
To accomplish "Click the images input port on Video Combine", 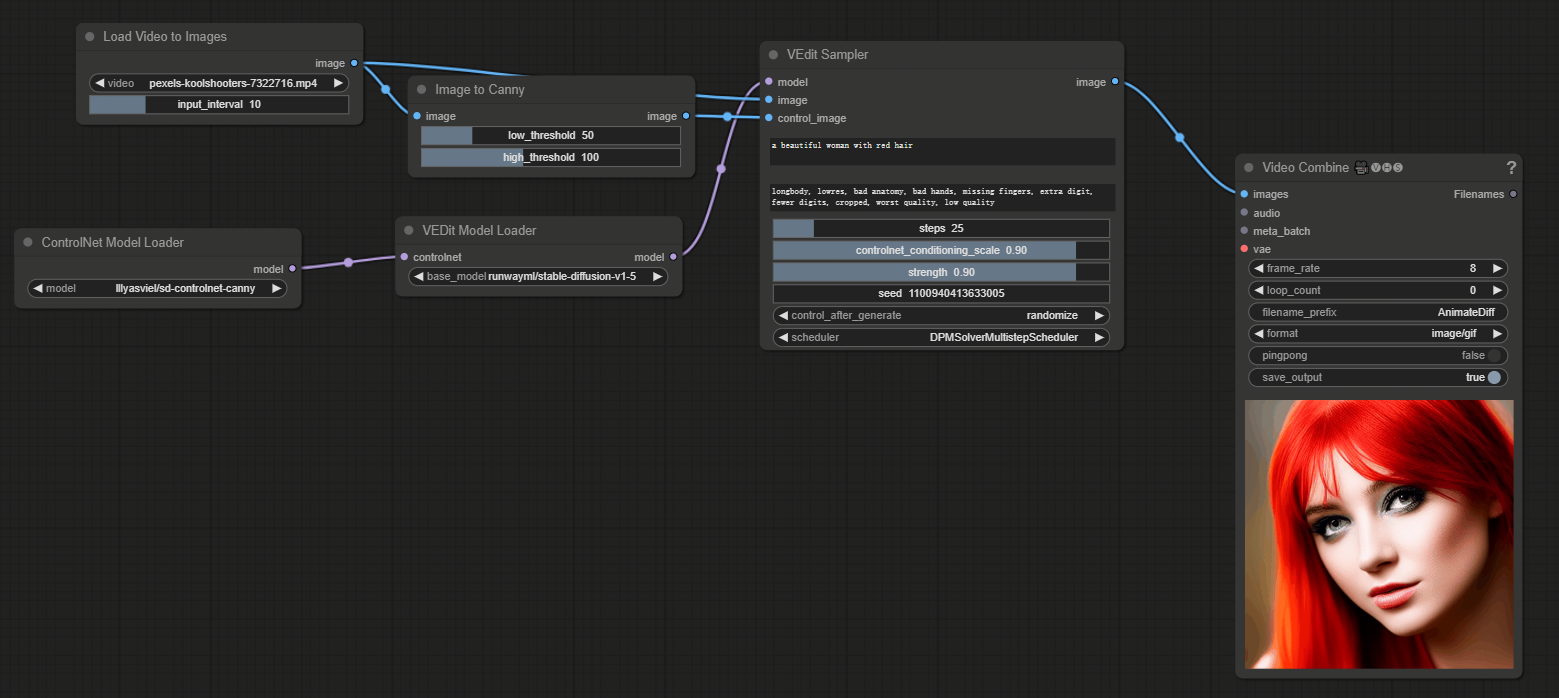I will click(x=1244, y=194).
